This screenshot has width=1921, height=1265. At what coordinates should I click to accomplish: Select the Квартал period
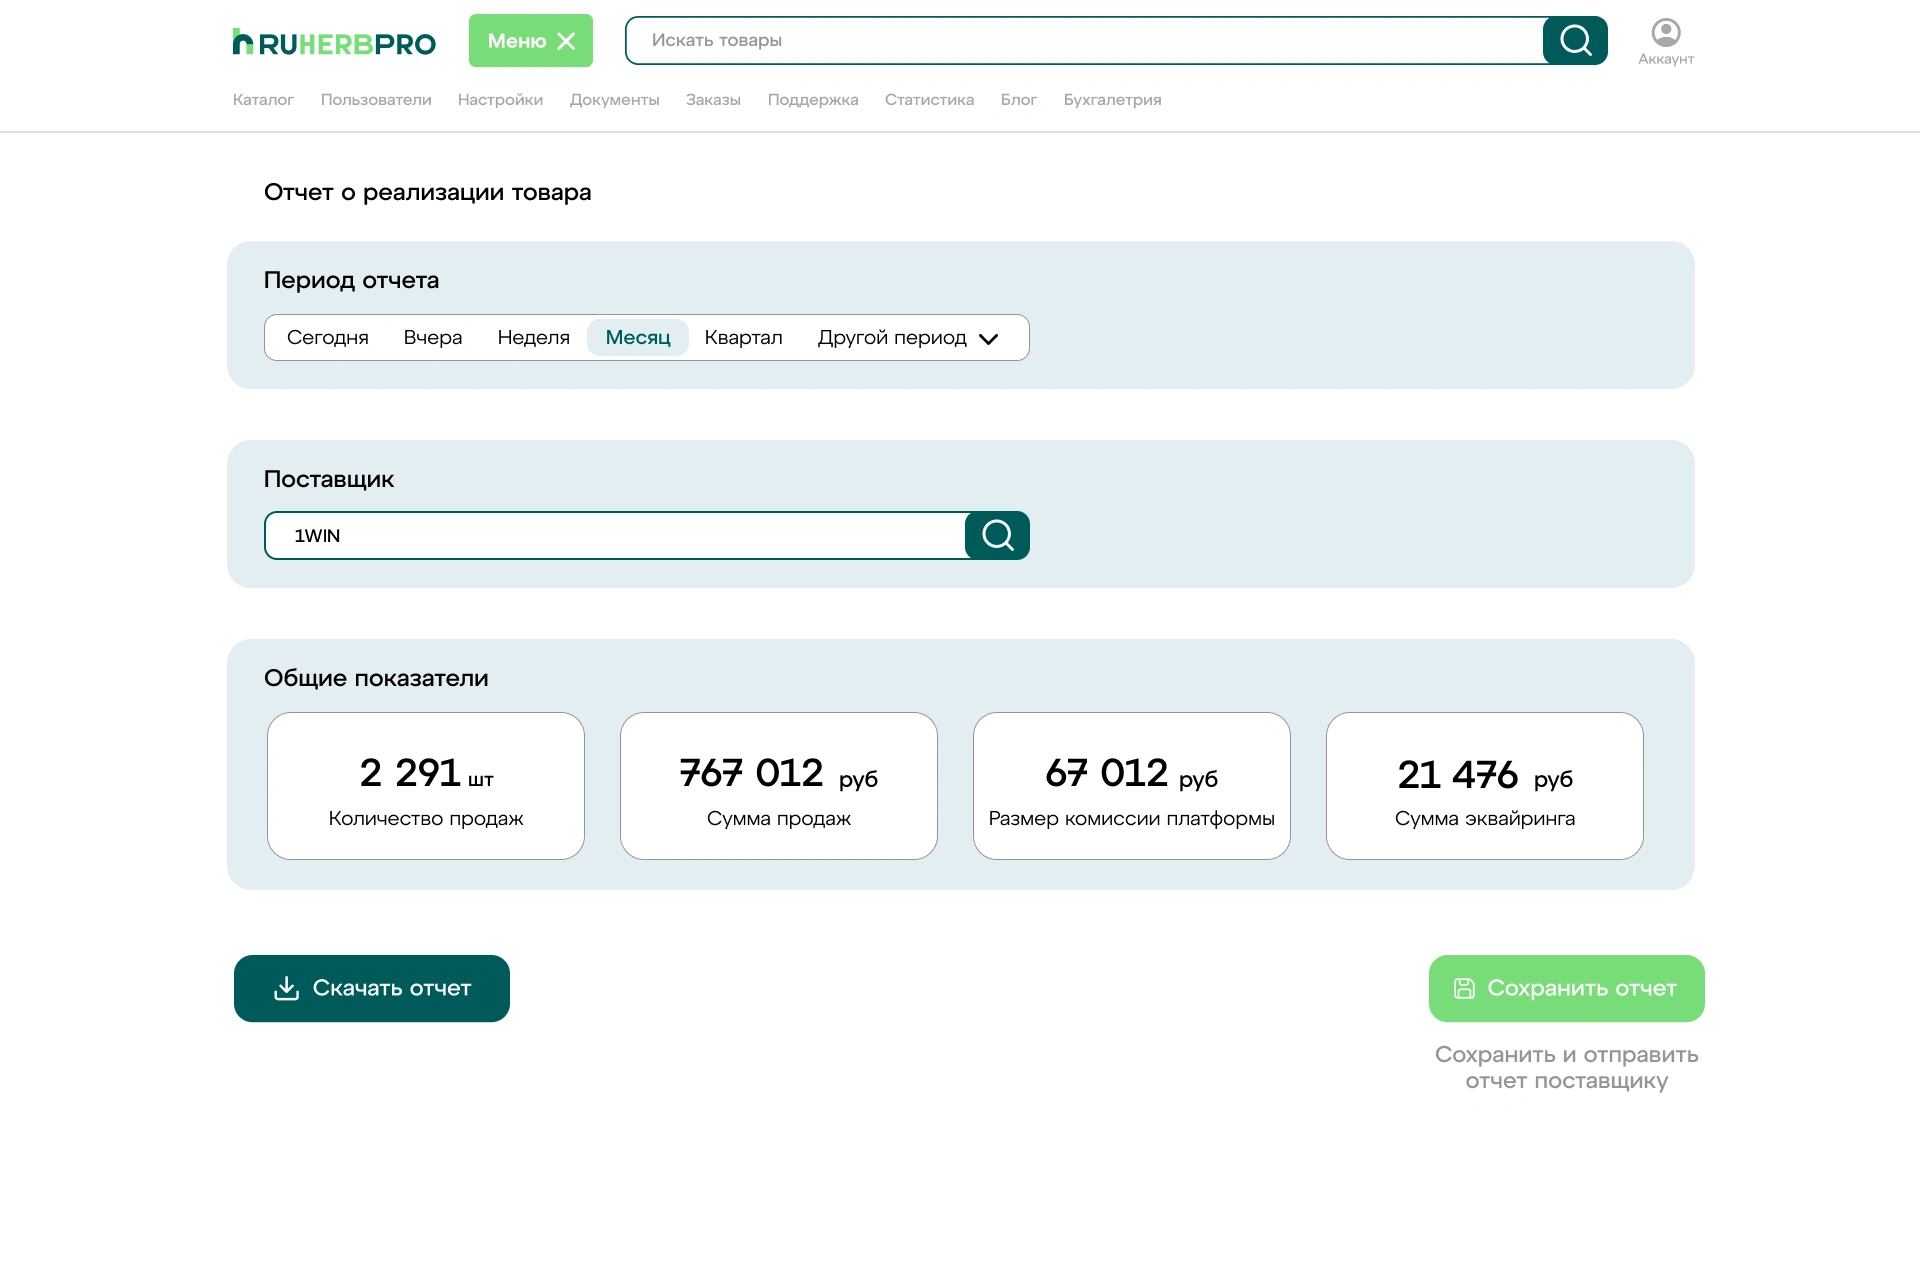click(744, 337)
